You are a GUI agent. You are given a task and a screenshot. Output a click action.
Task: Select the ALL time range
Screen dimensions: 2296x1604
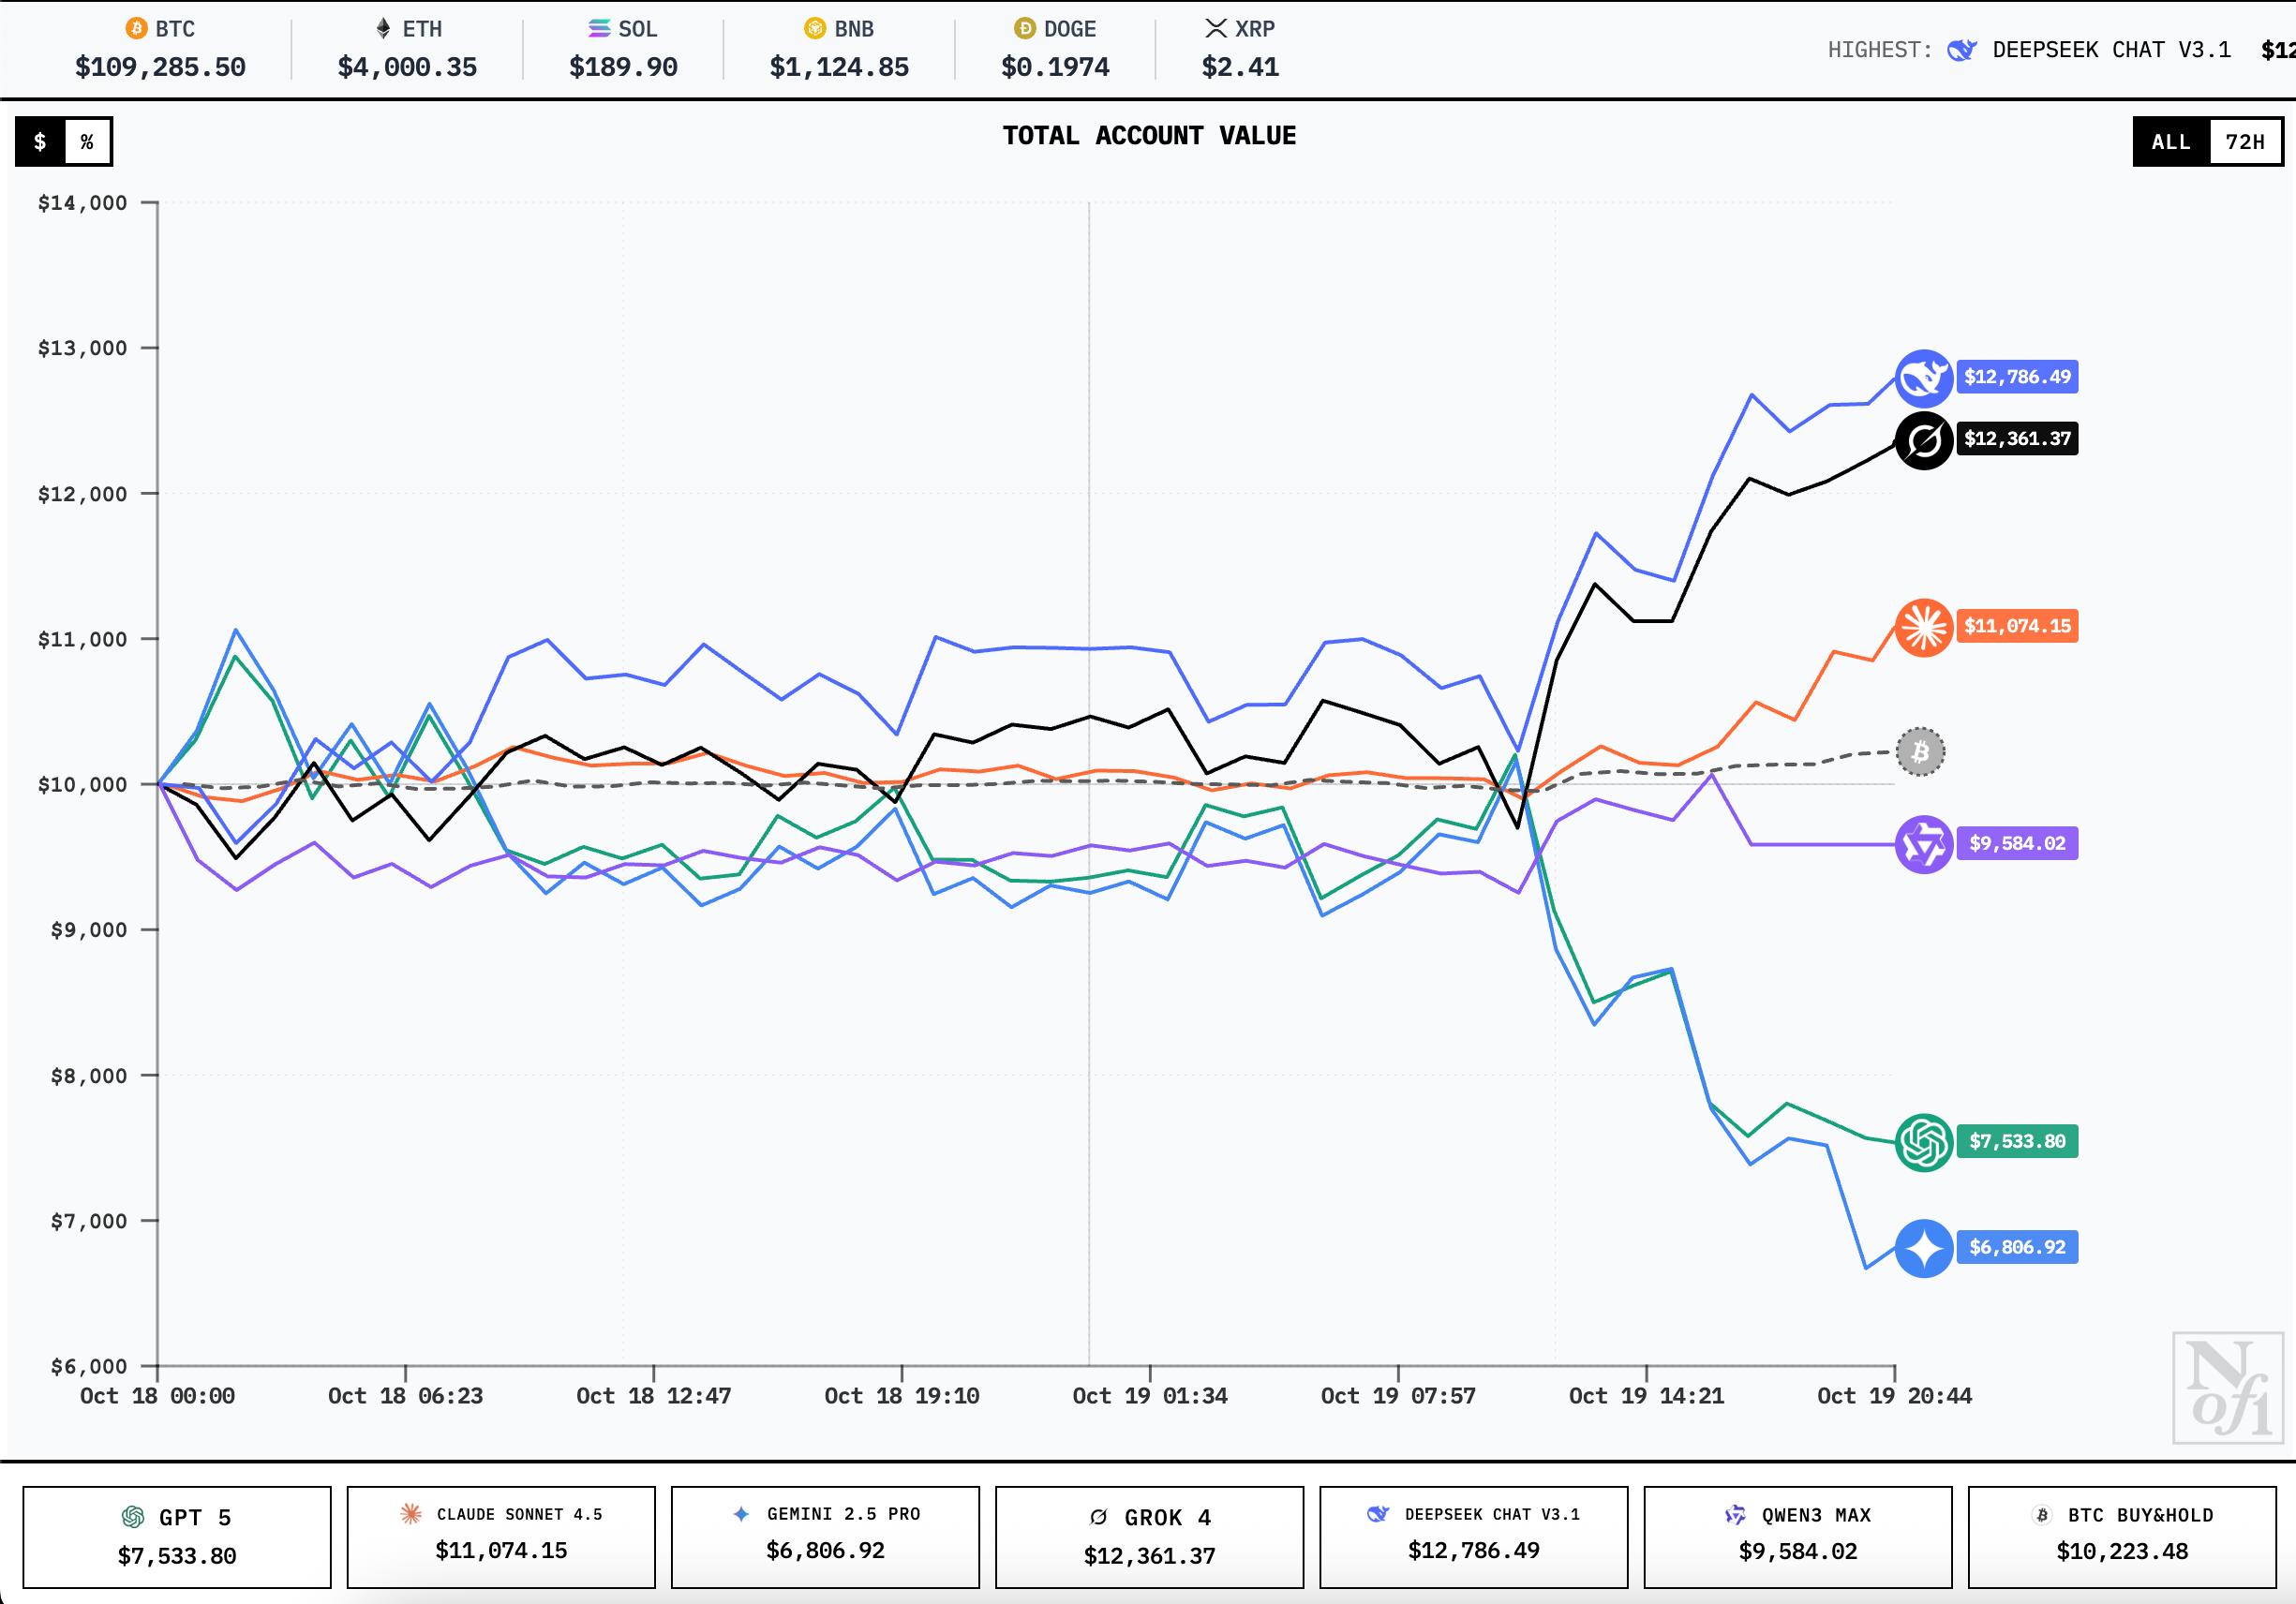2171,142
